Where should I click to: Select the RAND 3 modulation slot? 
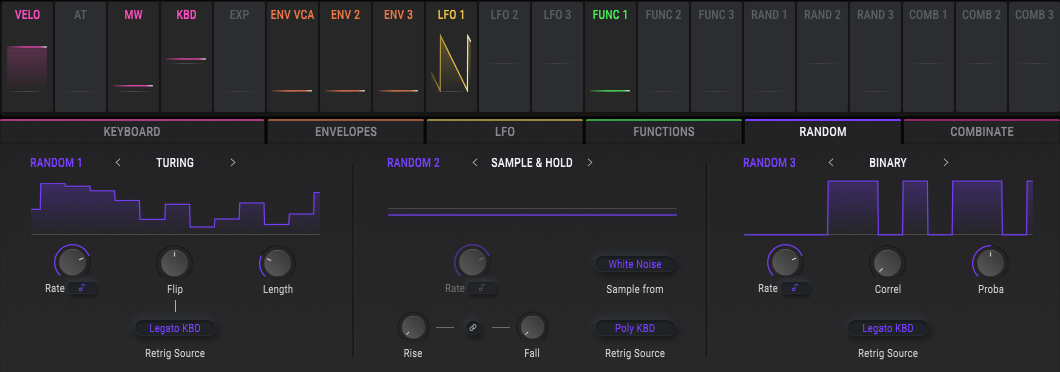click(875, 57)
